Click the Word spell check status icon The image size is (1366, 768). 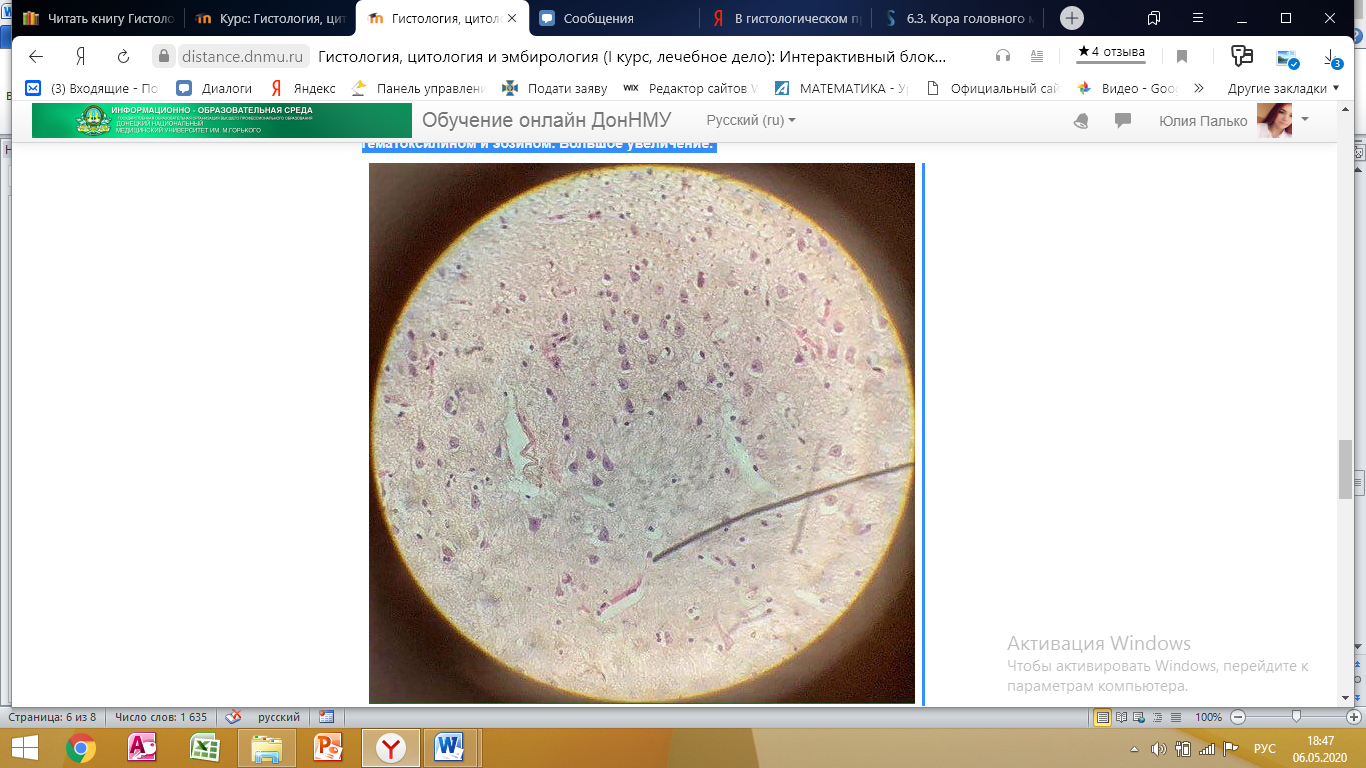pyautogui.click(x=233, y=717)
